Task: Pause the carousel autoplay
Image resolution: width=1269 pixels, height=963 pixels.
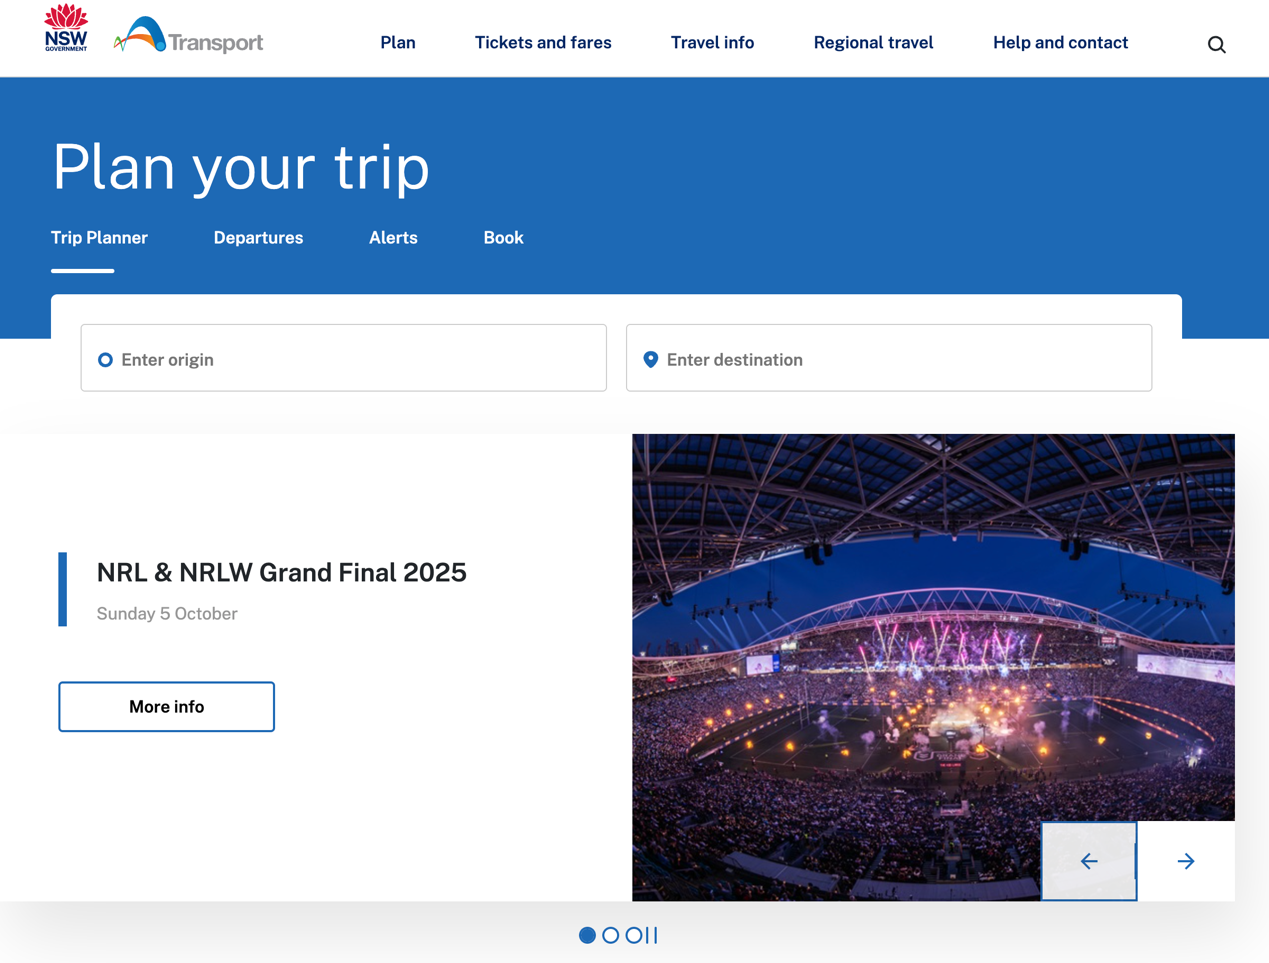Action: click(652, 935)
